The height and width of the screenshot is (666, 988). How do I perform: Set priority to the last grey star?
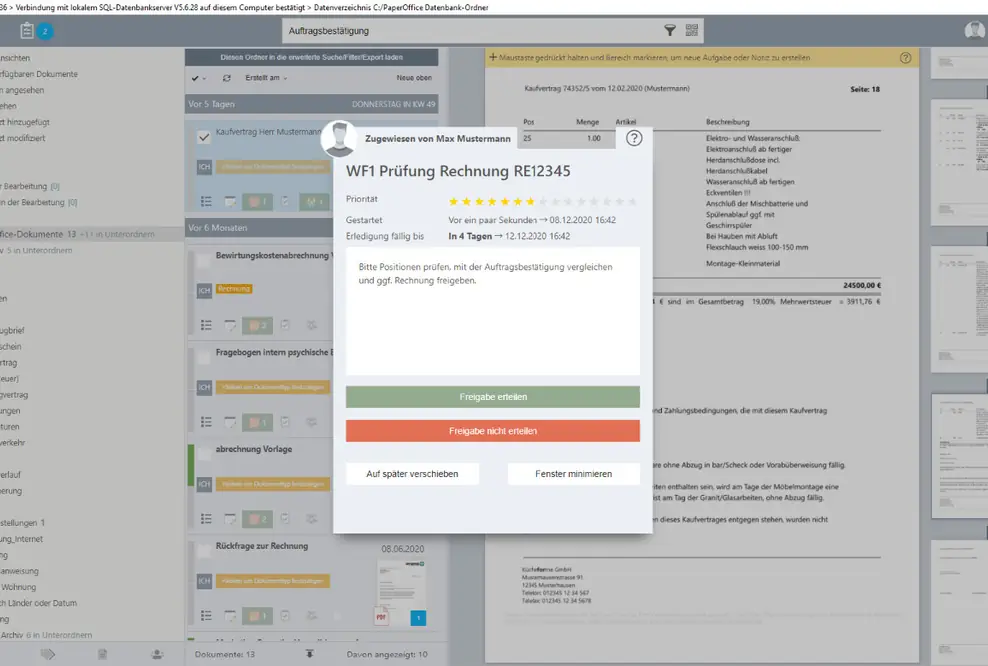(632, 202)
